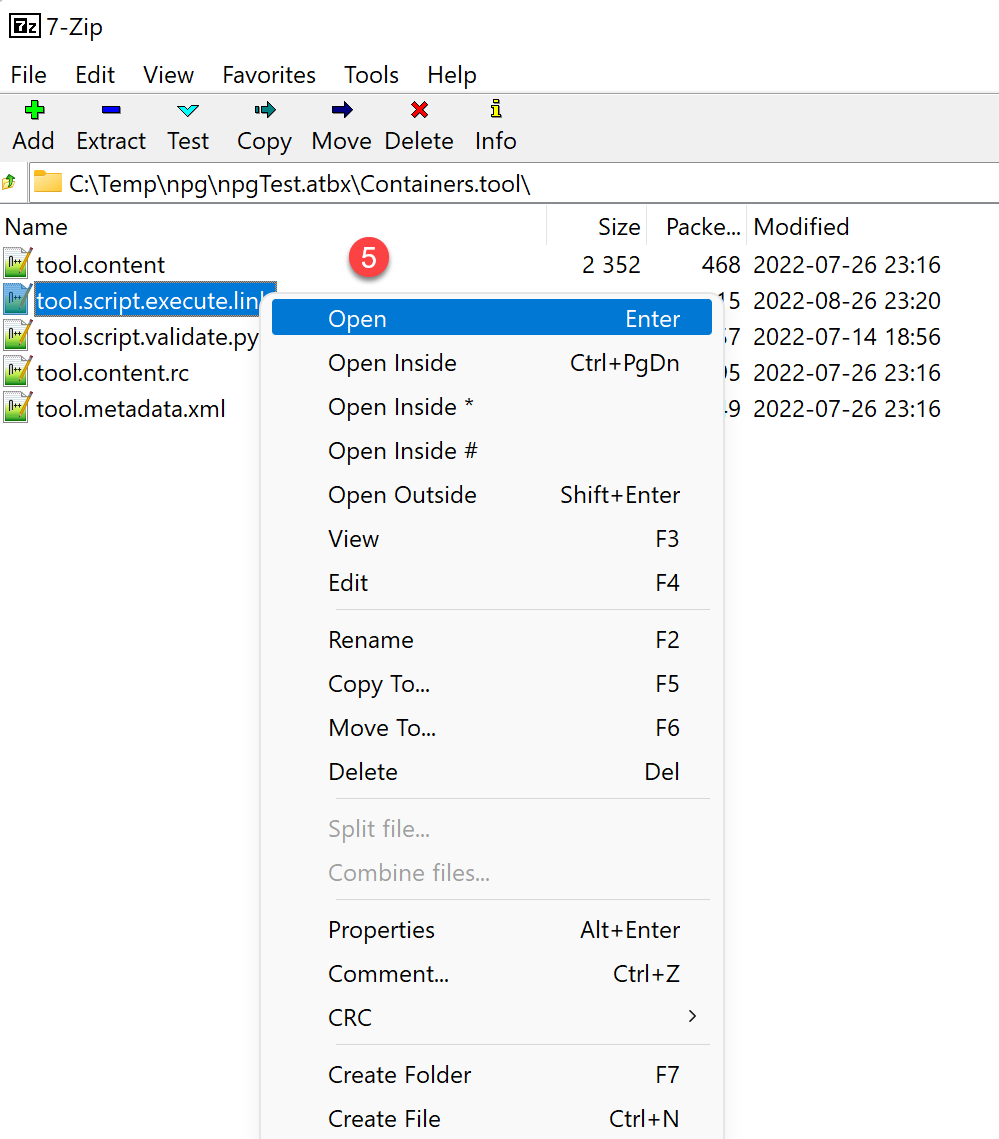Open the Edit menu in menu bar
The width and height of the screenshot is (999, 1139).
tap(95, 75)
